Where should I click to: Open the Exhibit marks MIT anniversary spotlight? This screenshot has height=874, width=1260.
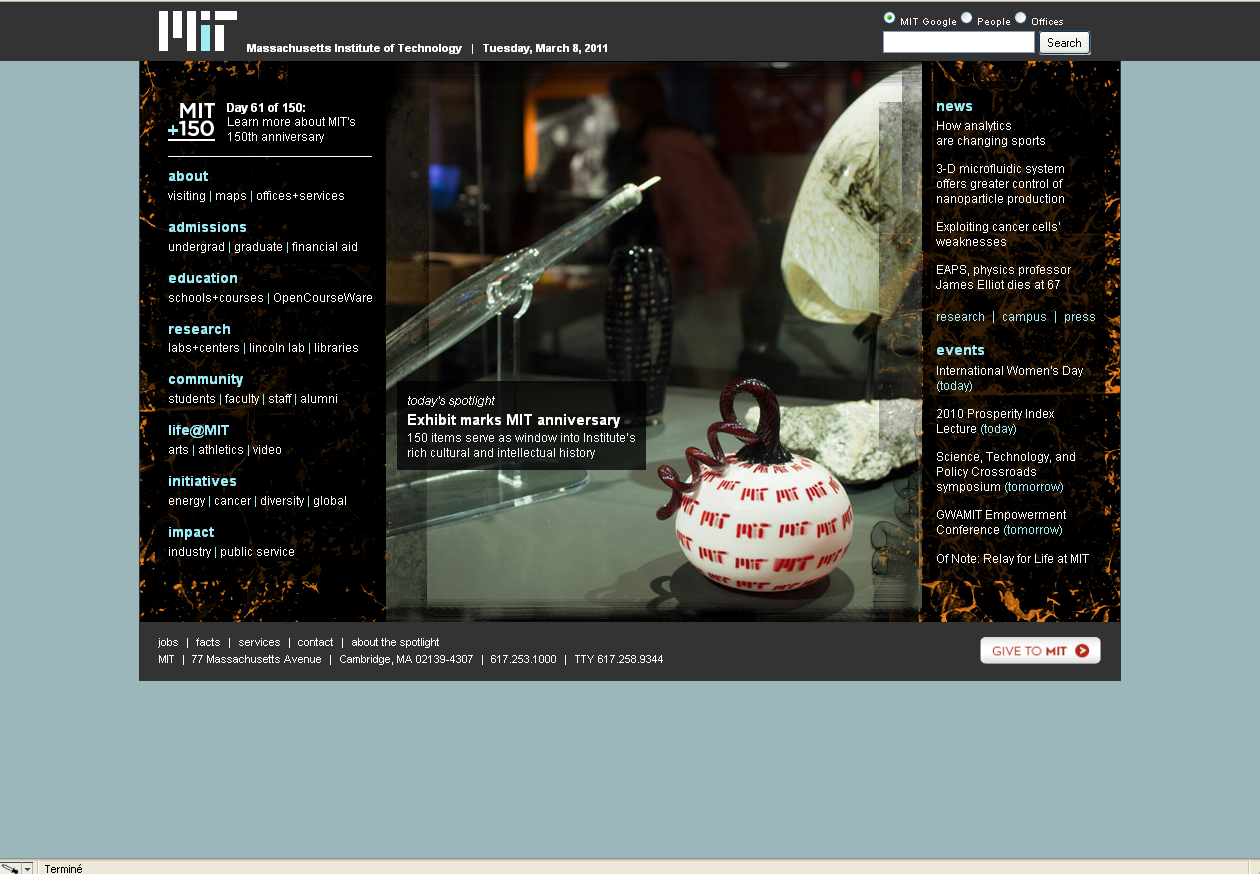pos(514,420)
